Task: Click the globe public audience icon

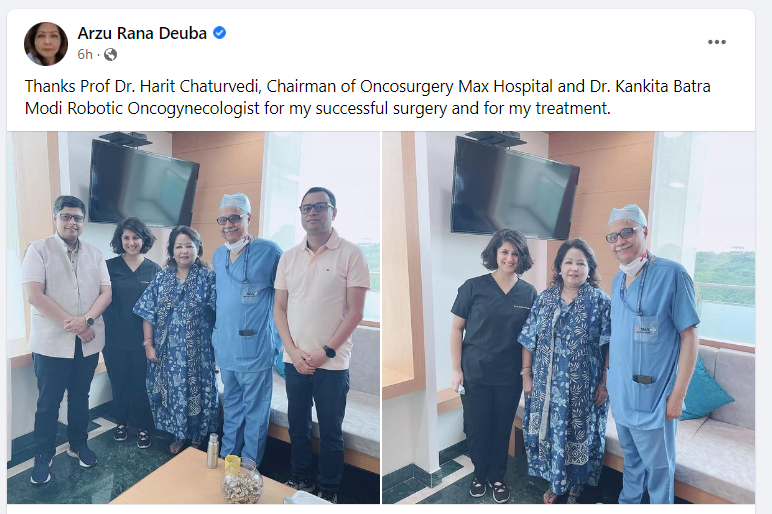Action: tap(111, 54)
